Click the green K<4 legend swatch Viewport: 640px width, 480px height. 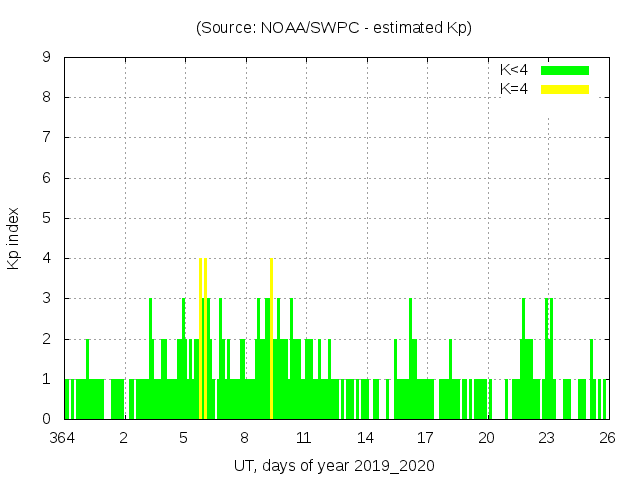pyautogui.click(x=565, y=70)
